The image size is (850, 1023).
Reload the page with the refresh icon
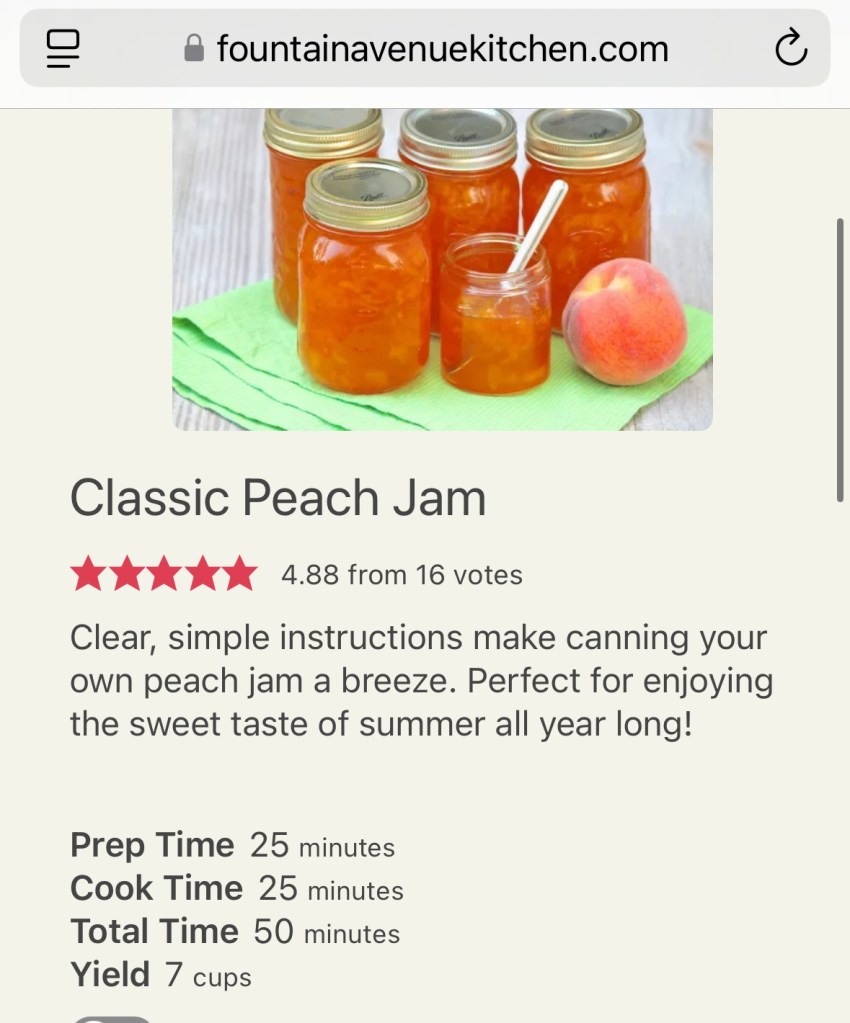click(x=790, y=48)
